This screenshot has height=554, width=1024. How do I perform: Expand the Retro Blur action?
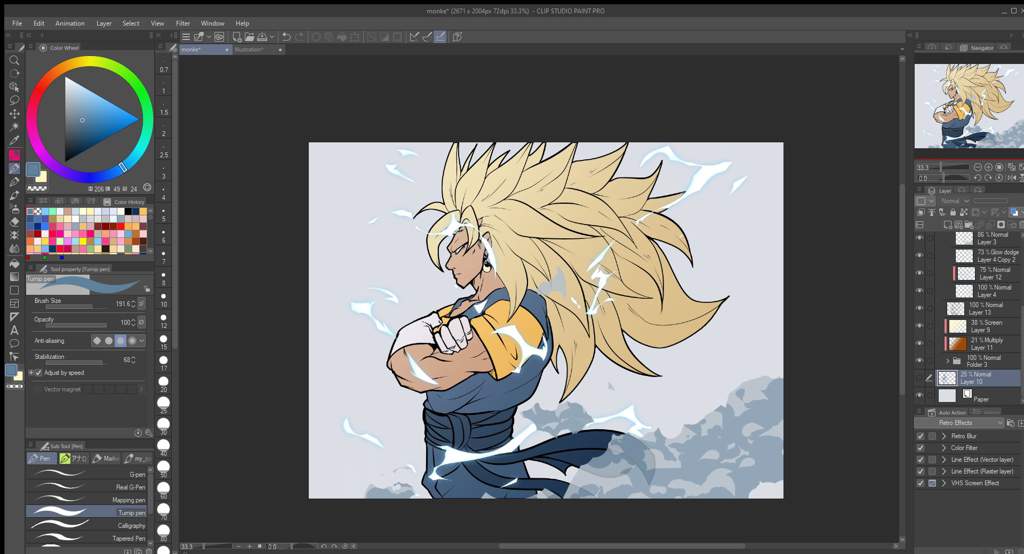[944, 436]
